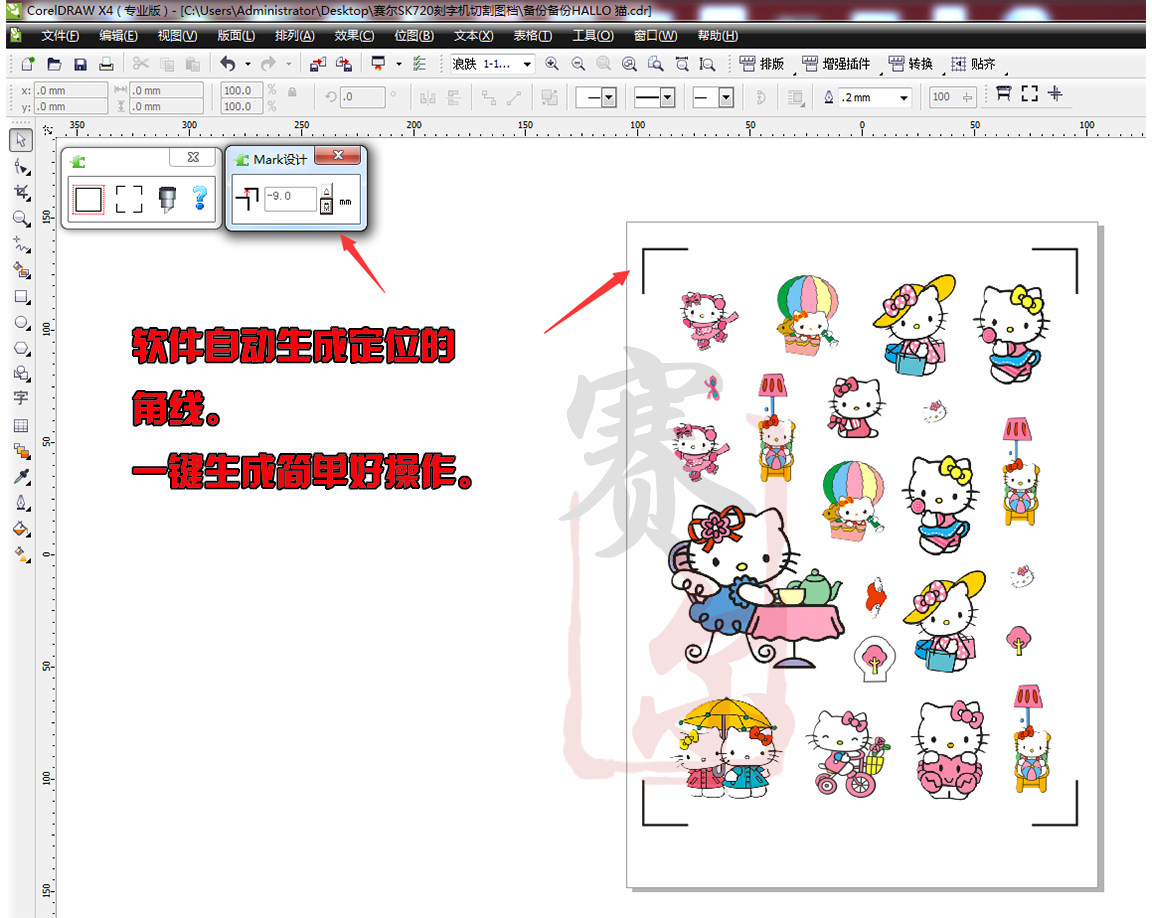Open the 文件(F) menu

click(60, 35)
